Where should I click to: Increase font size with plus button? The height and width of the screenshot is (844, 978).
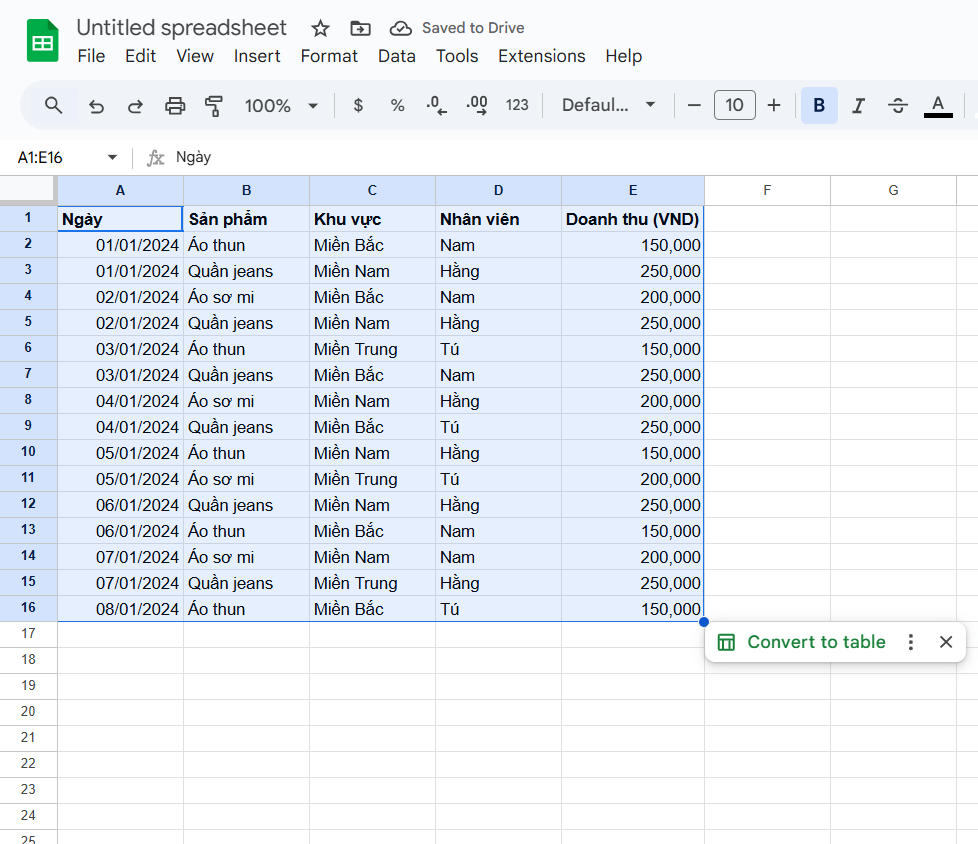[x=774, y=105]
